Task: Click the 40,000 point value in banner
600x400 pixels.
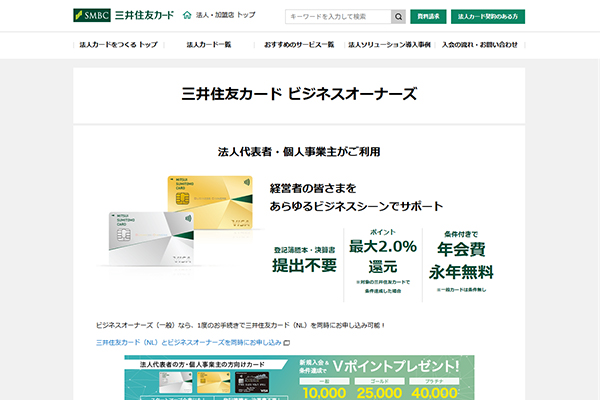Action: 434,393
